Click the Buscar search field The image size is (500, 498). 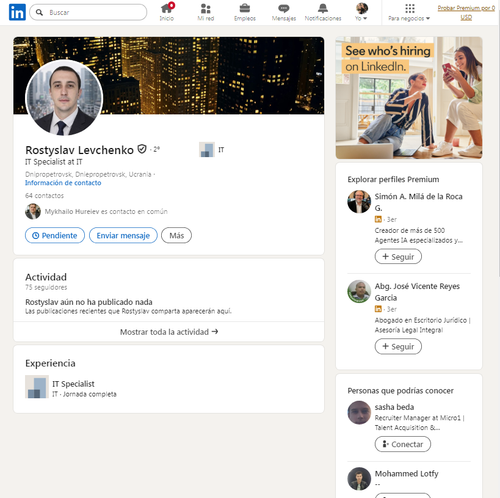pyautogui.click(x=88, y=12)
